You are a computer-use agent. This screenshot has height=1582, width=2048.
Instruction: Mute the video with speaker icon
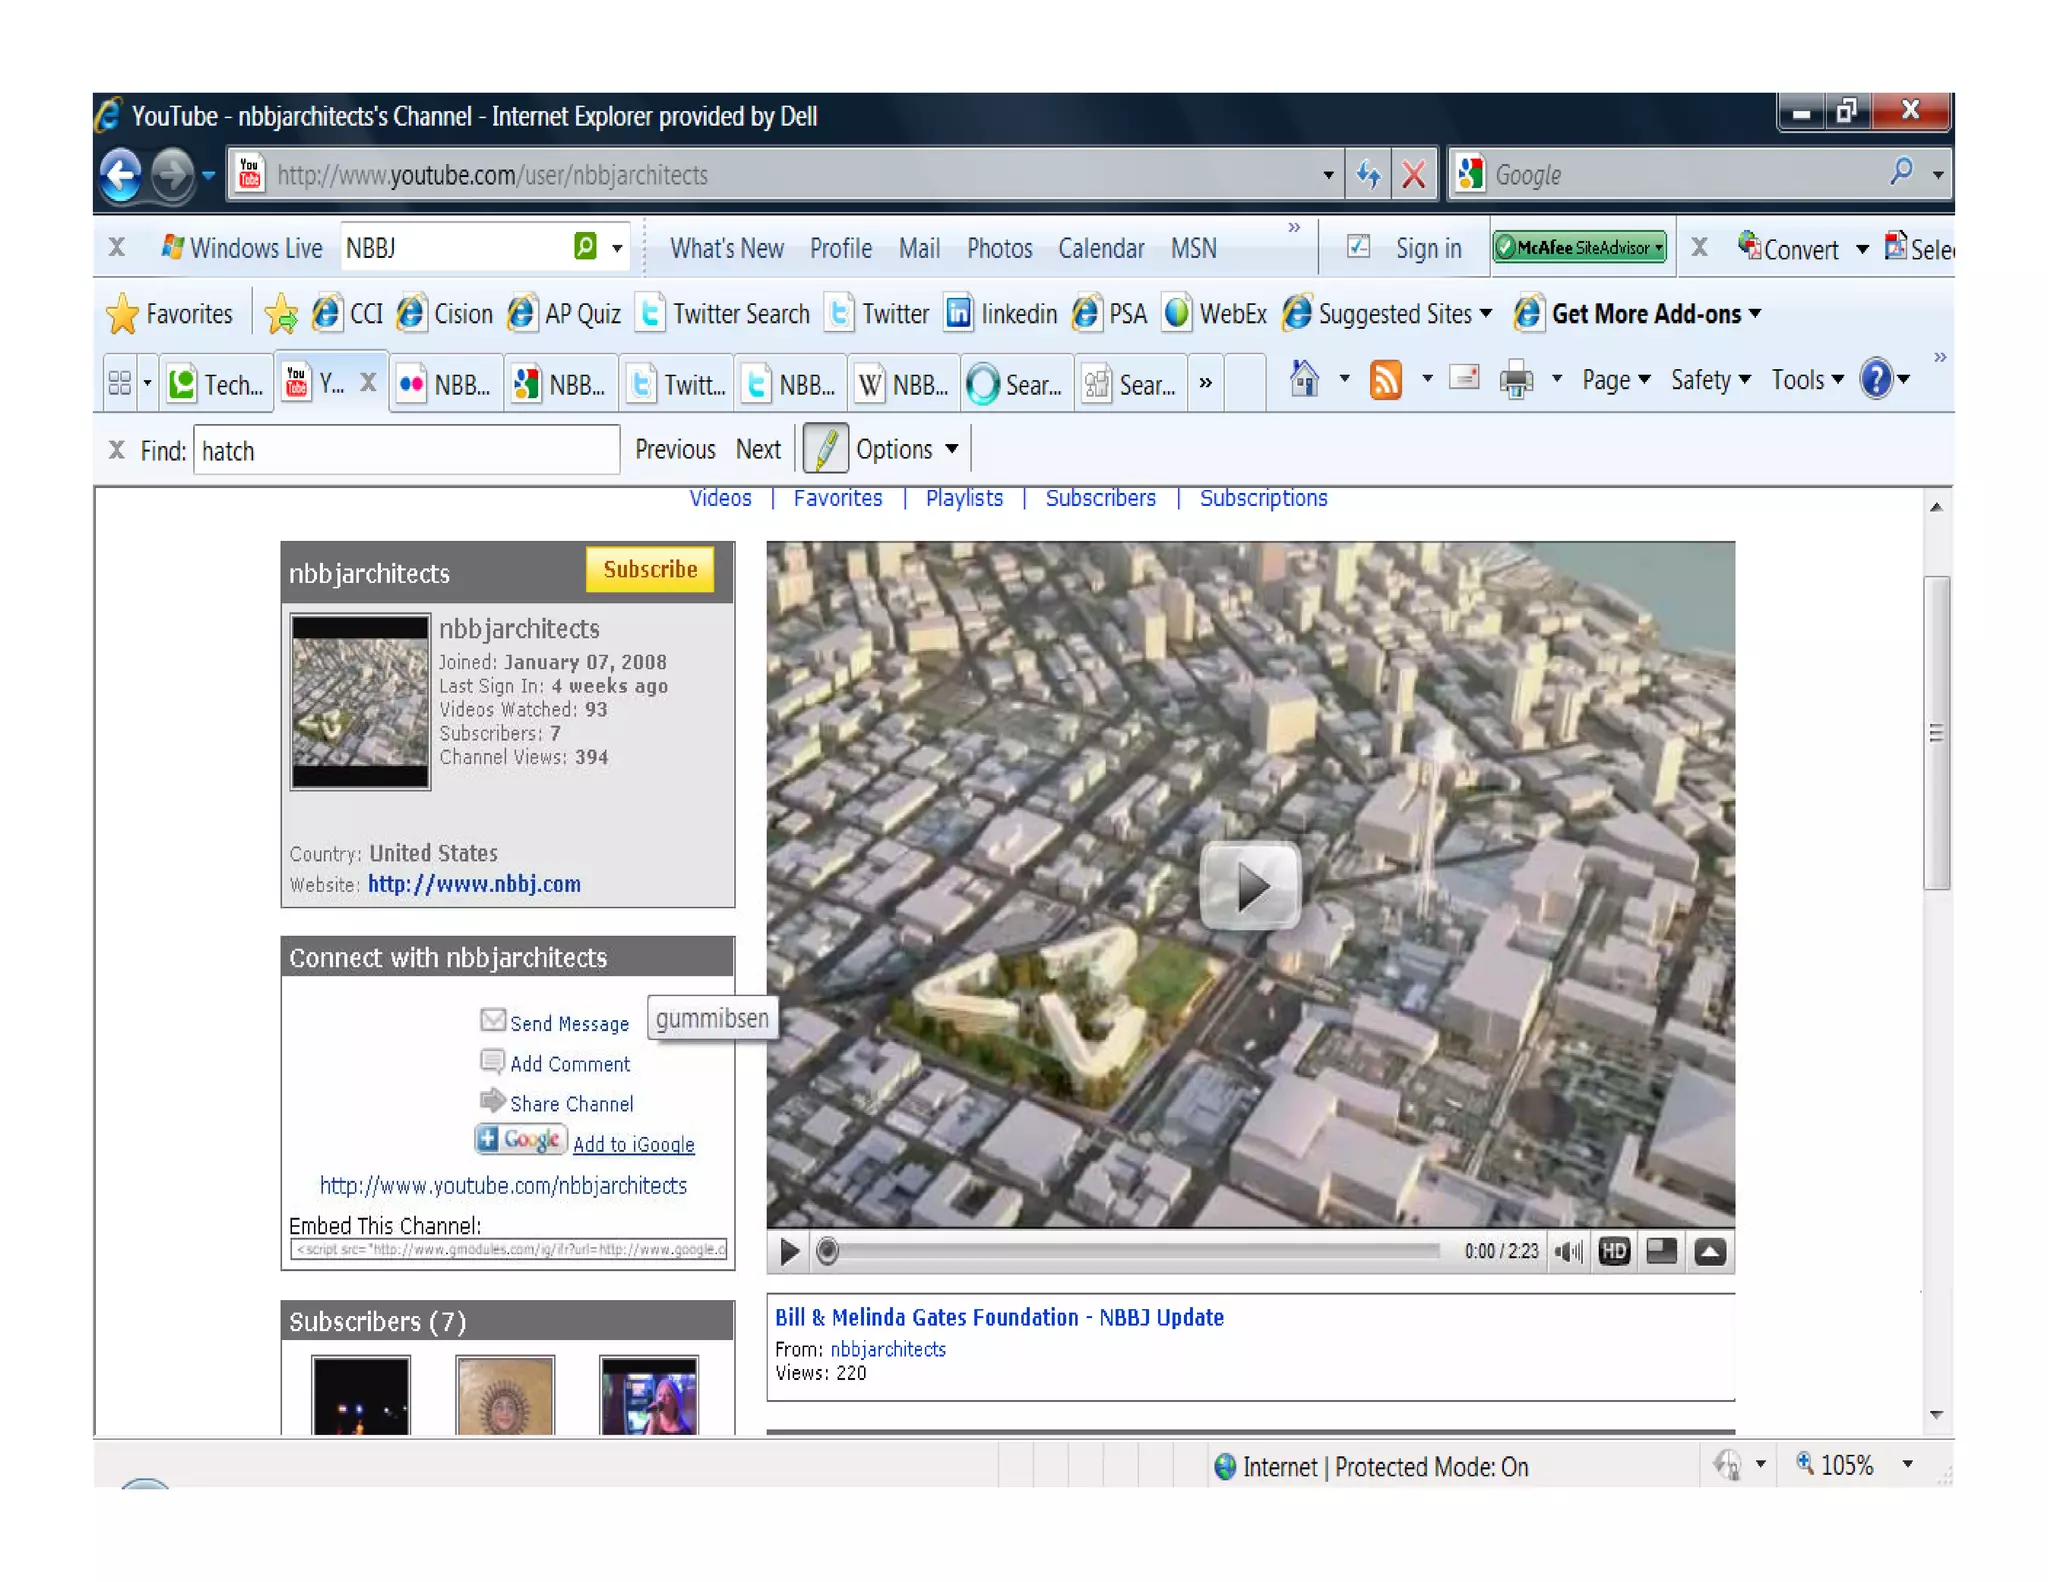[x=1569, y=1251]
